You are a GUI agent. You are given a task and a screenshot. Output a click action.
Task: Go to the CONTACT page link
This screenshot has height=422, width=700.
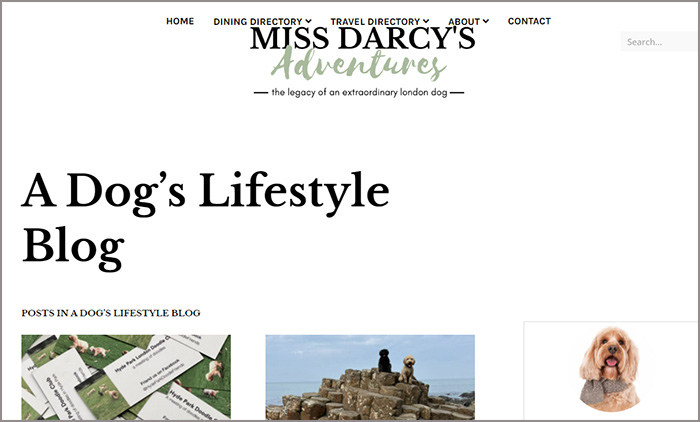tap(529, 21)
